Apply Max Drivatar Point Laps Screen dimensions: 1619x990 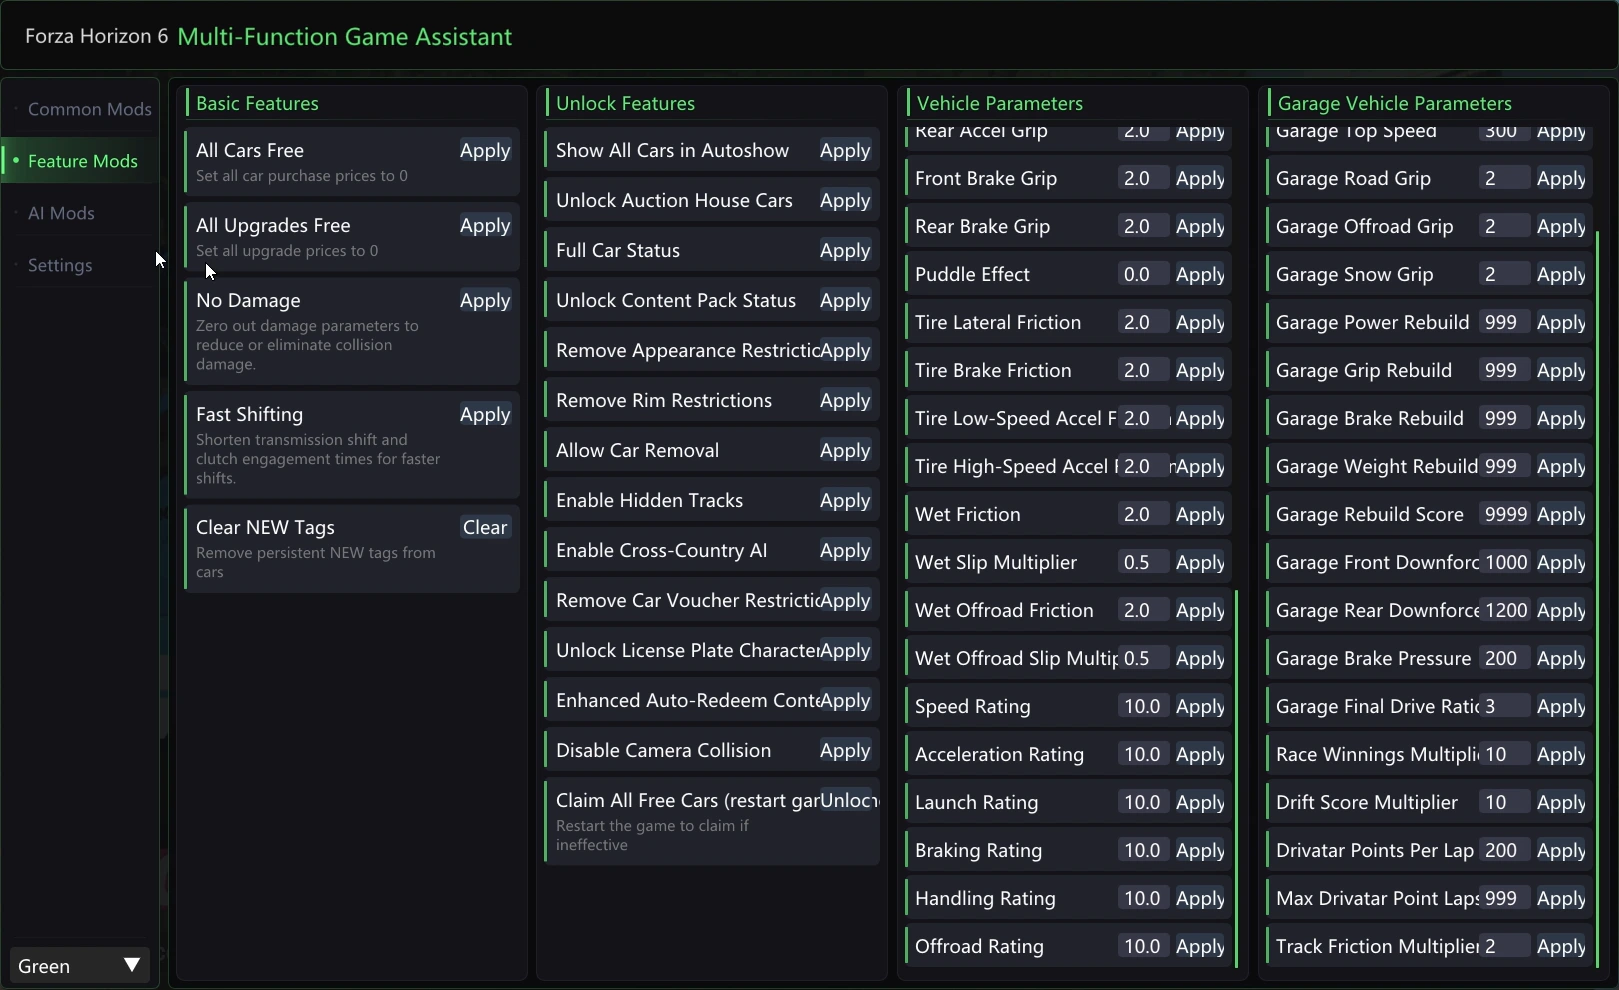click(x=1561, y=898)
